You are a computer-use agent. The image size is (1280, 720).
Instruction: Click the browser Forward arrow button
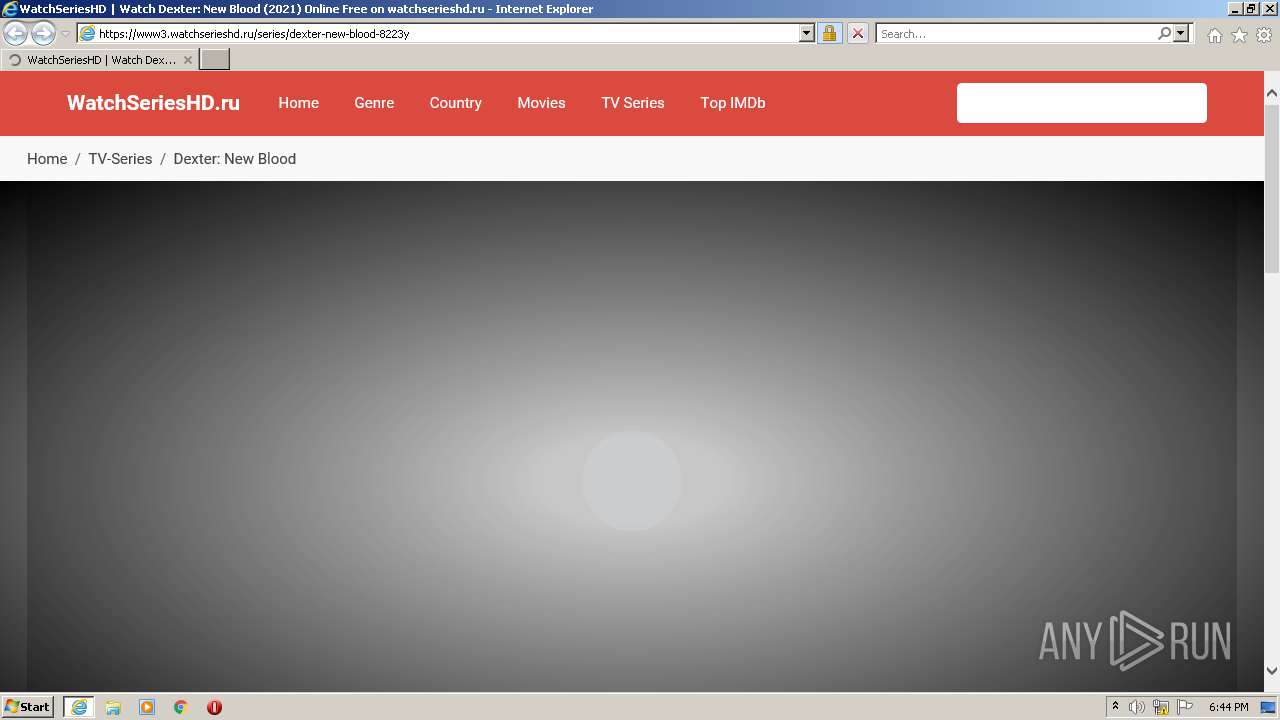43,34
